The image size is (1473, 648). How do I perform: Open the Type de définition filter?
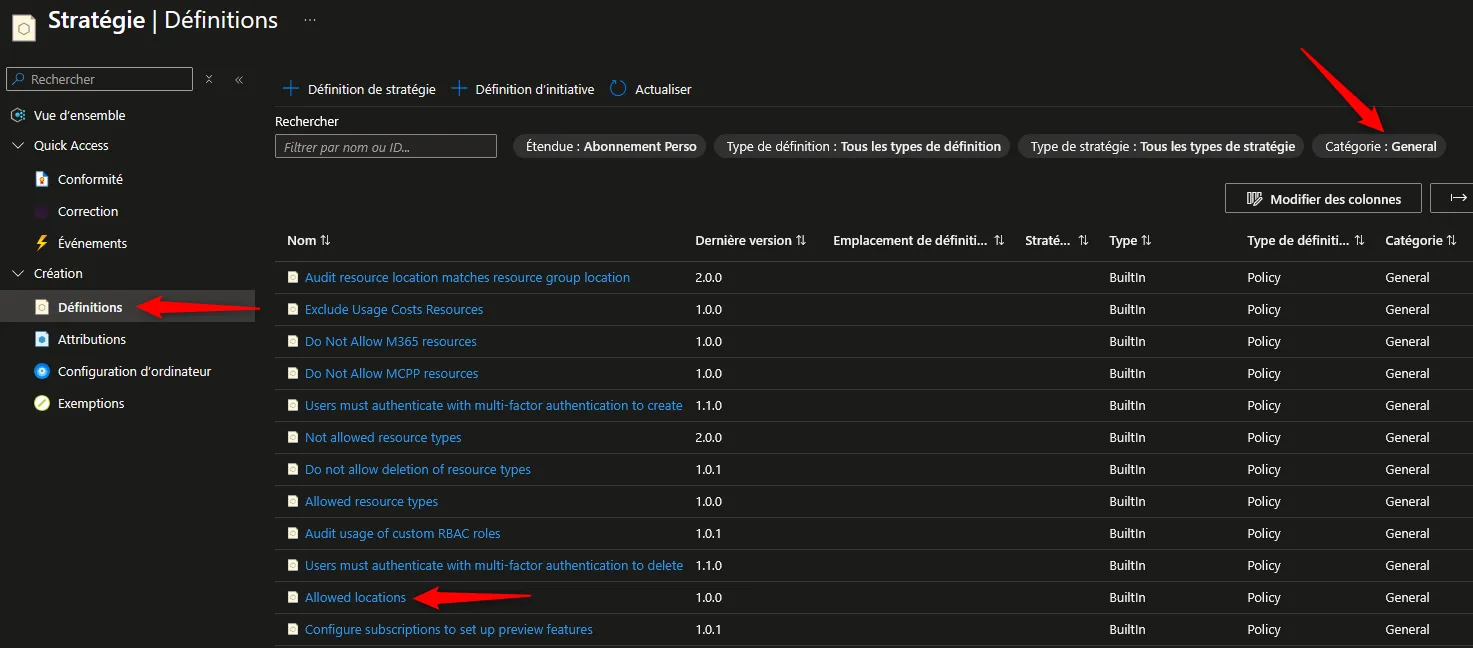point(863,146)
